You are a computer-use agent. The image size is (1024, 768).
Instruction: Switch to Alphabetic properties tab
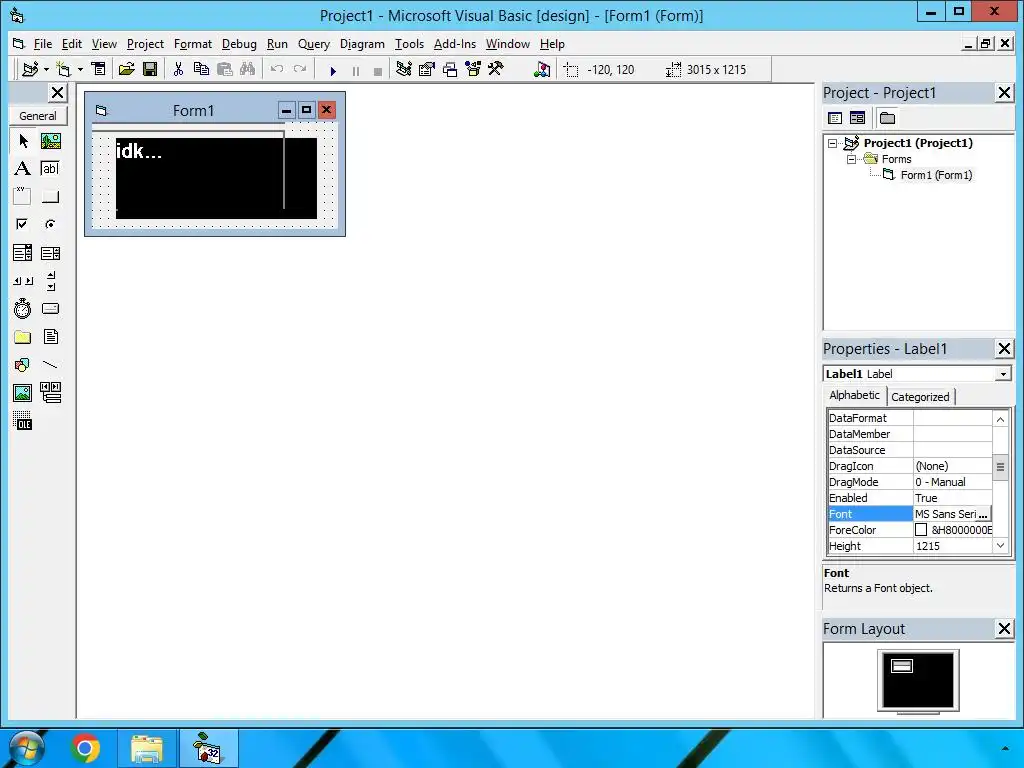pos(854,395)
